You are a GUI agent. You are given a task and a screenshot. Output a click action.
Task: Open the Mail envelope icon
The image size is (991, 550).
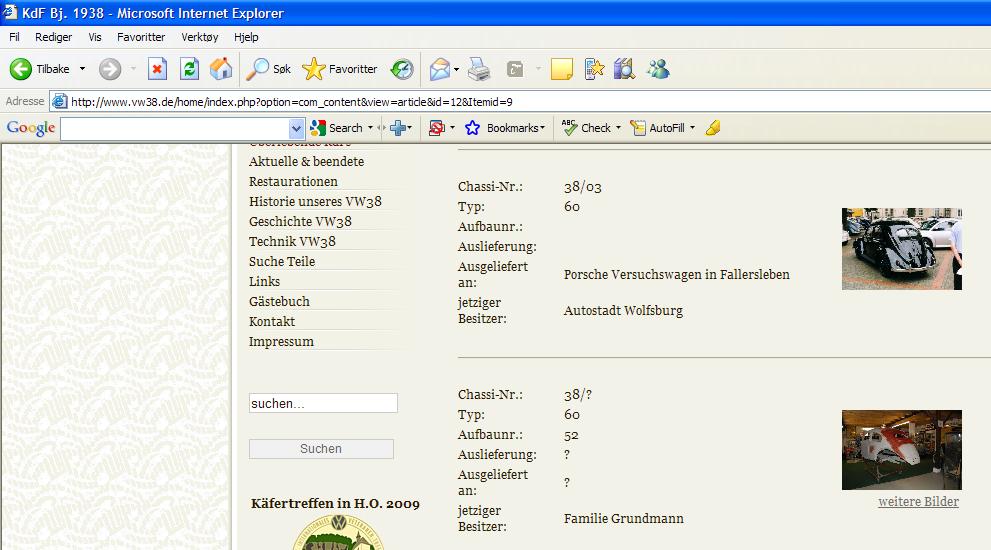(x=440, y=69)
